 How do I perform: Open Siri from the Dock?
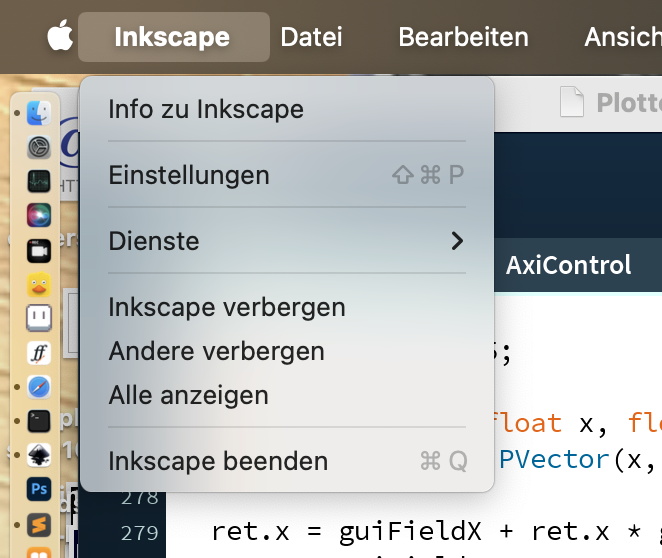[x=39, y=215]
